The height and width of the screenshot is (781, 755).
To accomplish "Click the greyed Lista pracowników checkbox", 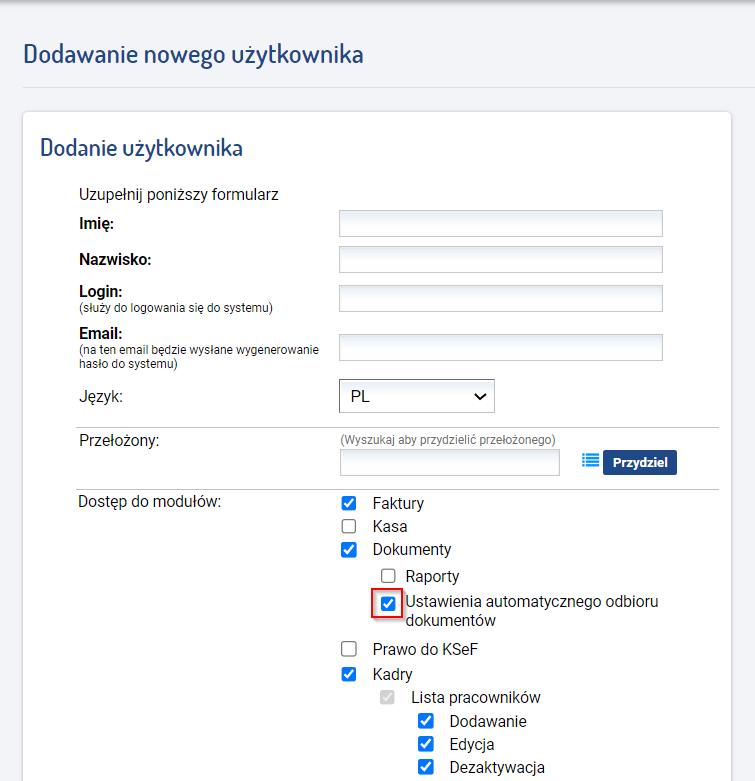I will [x=387, y=697].
